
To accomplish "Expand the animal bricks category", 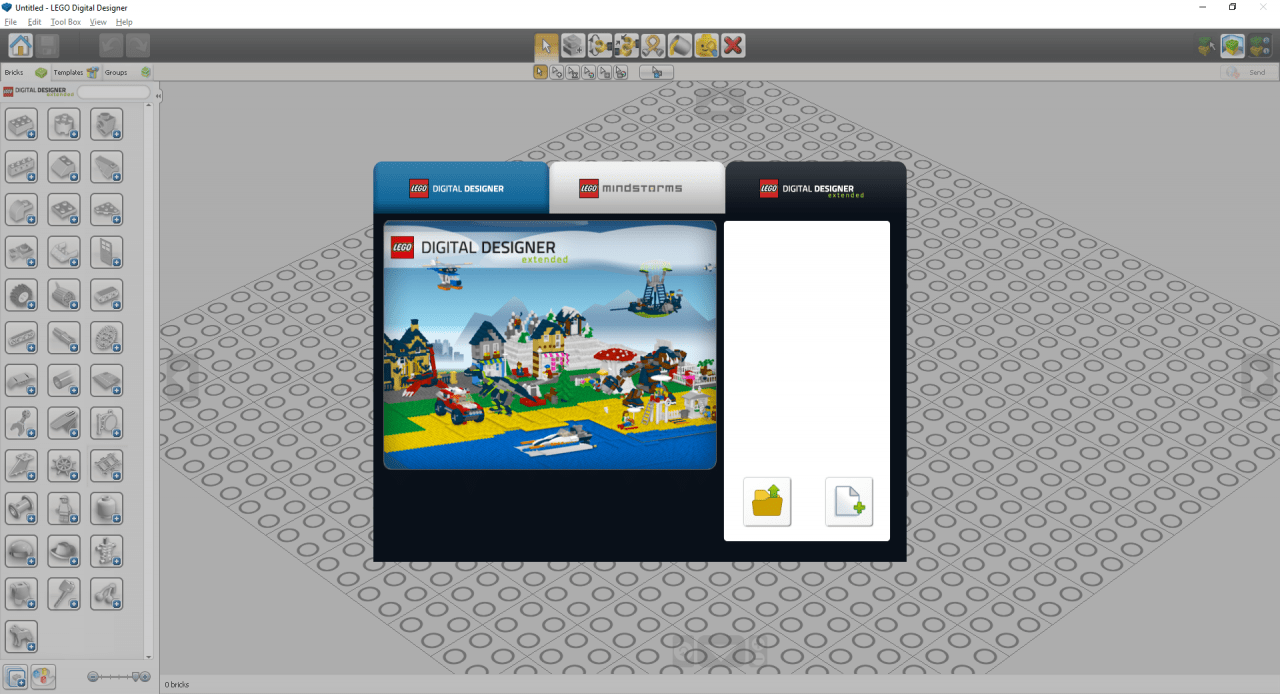I will coord(21,637).
